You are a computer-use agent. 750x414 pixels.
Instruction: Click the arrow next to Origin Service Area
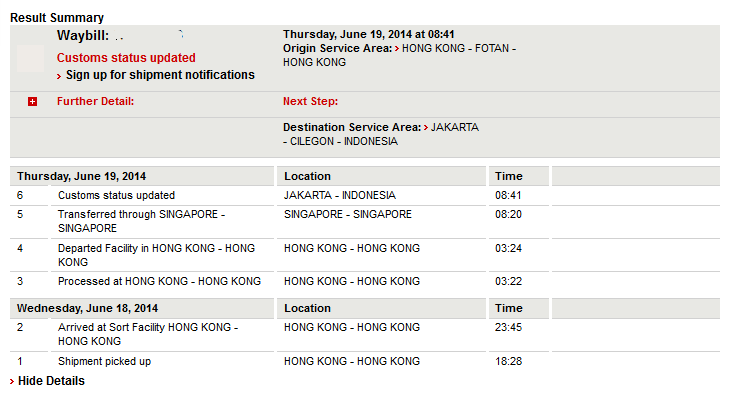(x=397, y=48)
